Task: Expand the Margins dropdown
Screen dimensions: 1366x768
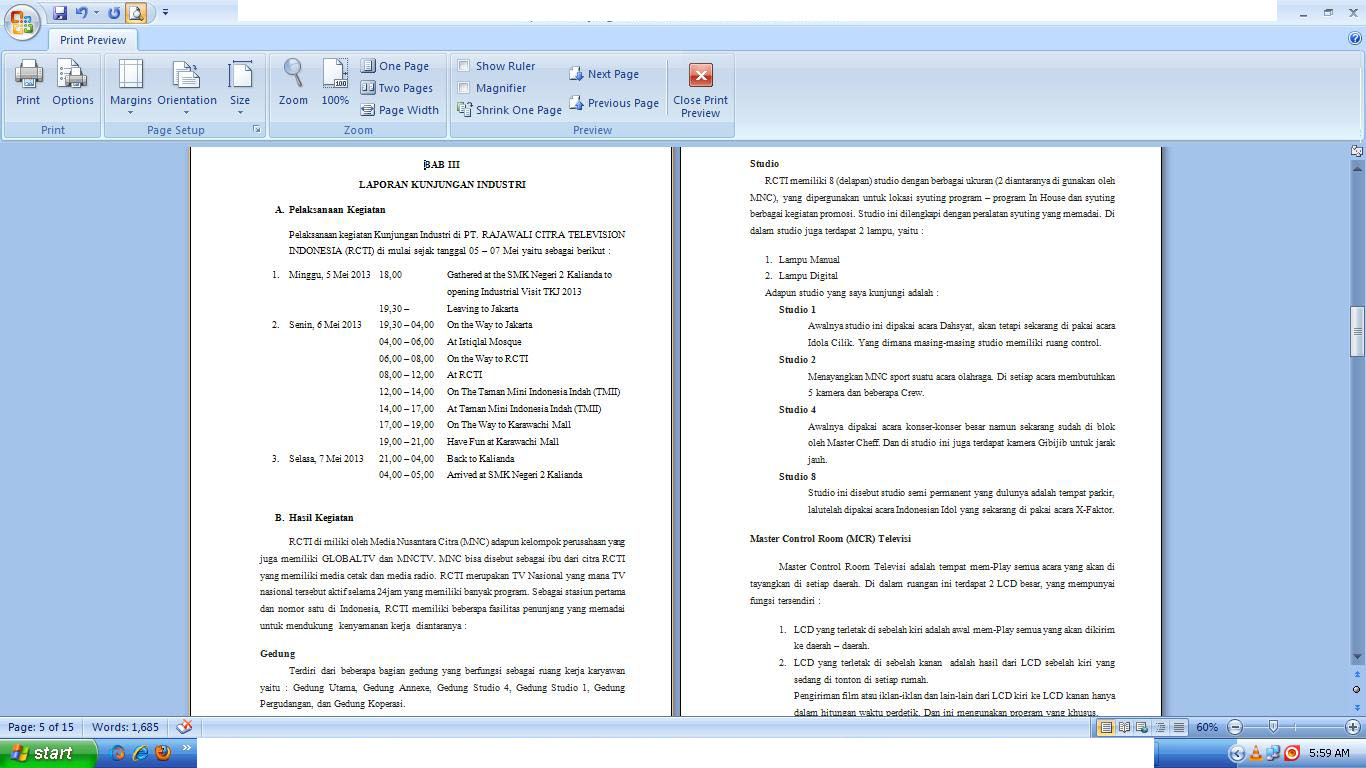Action: [x=131, y=88]
